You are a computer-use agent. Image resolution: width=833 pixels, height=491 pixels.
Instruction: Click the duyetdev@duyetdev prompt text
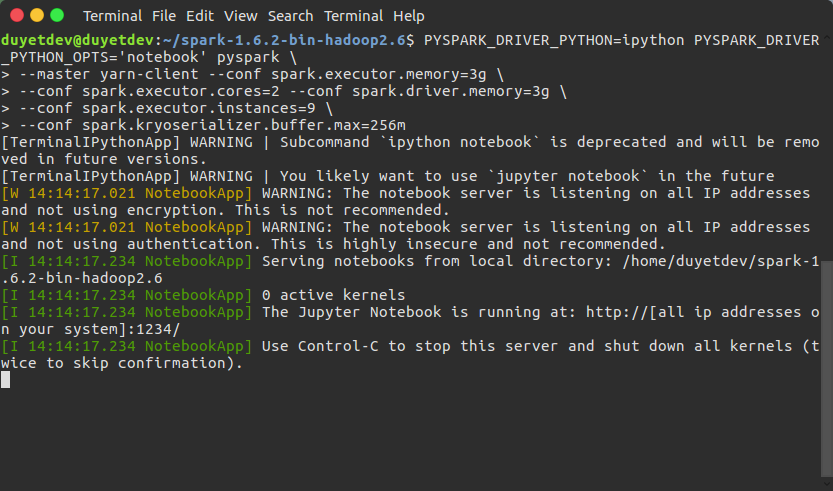tap(78, 40)
